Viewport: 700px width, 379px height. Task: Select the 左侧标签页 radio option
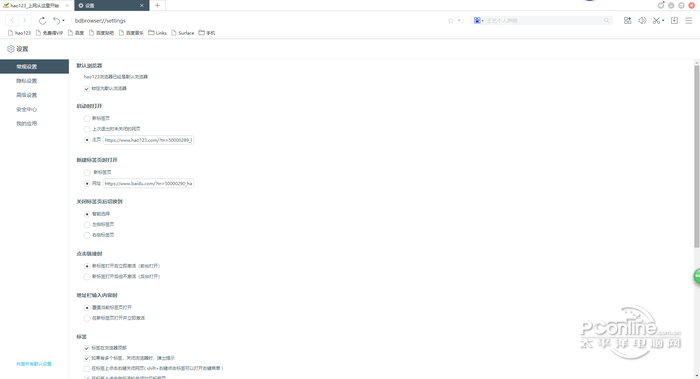tap(87, 225)
